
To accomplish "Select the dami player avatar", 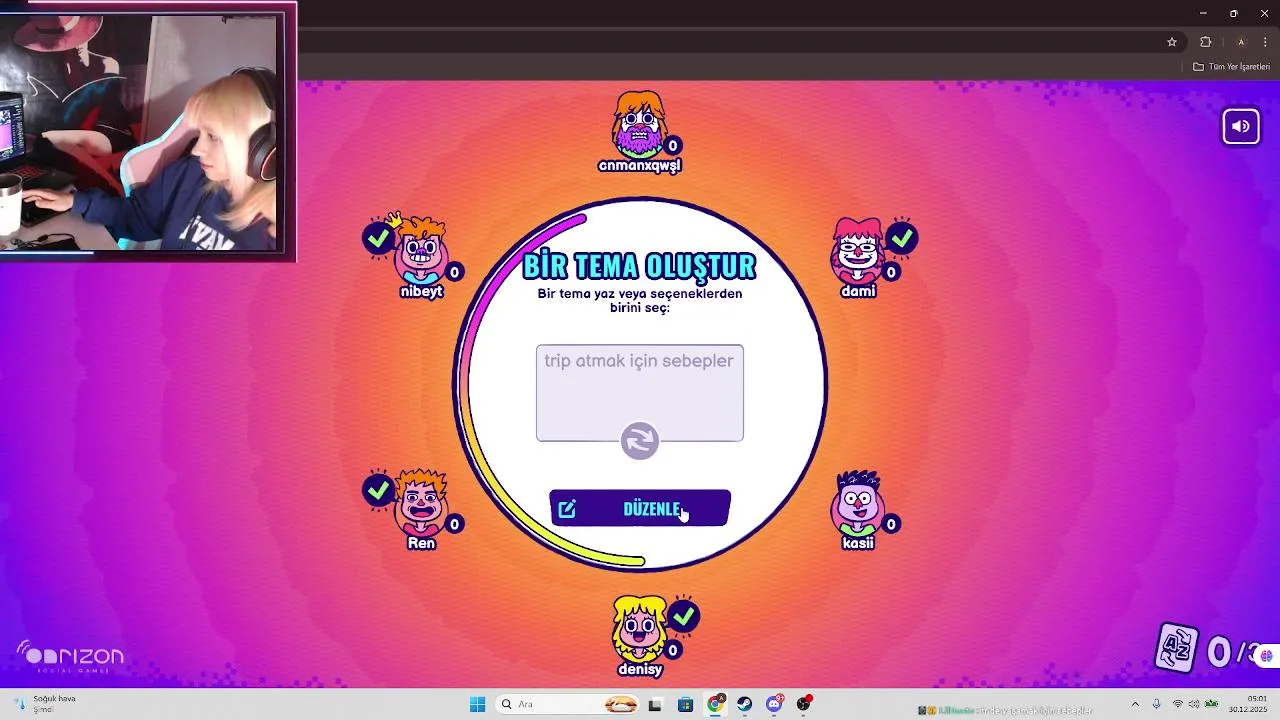I will 858,250.
